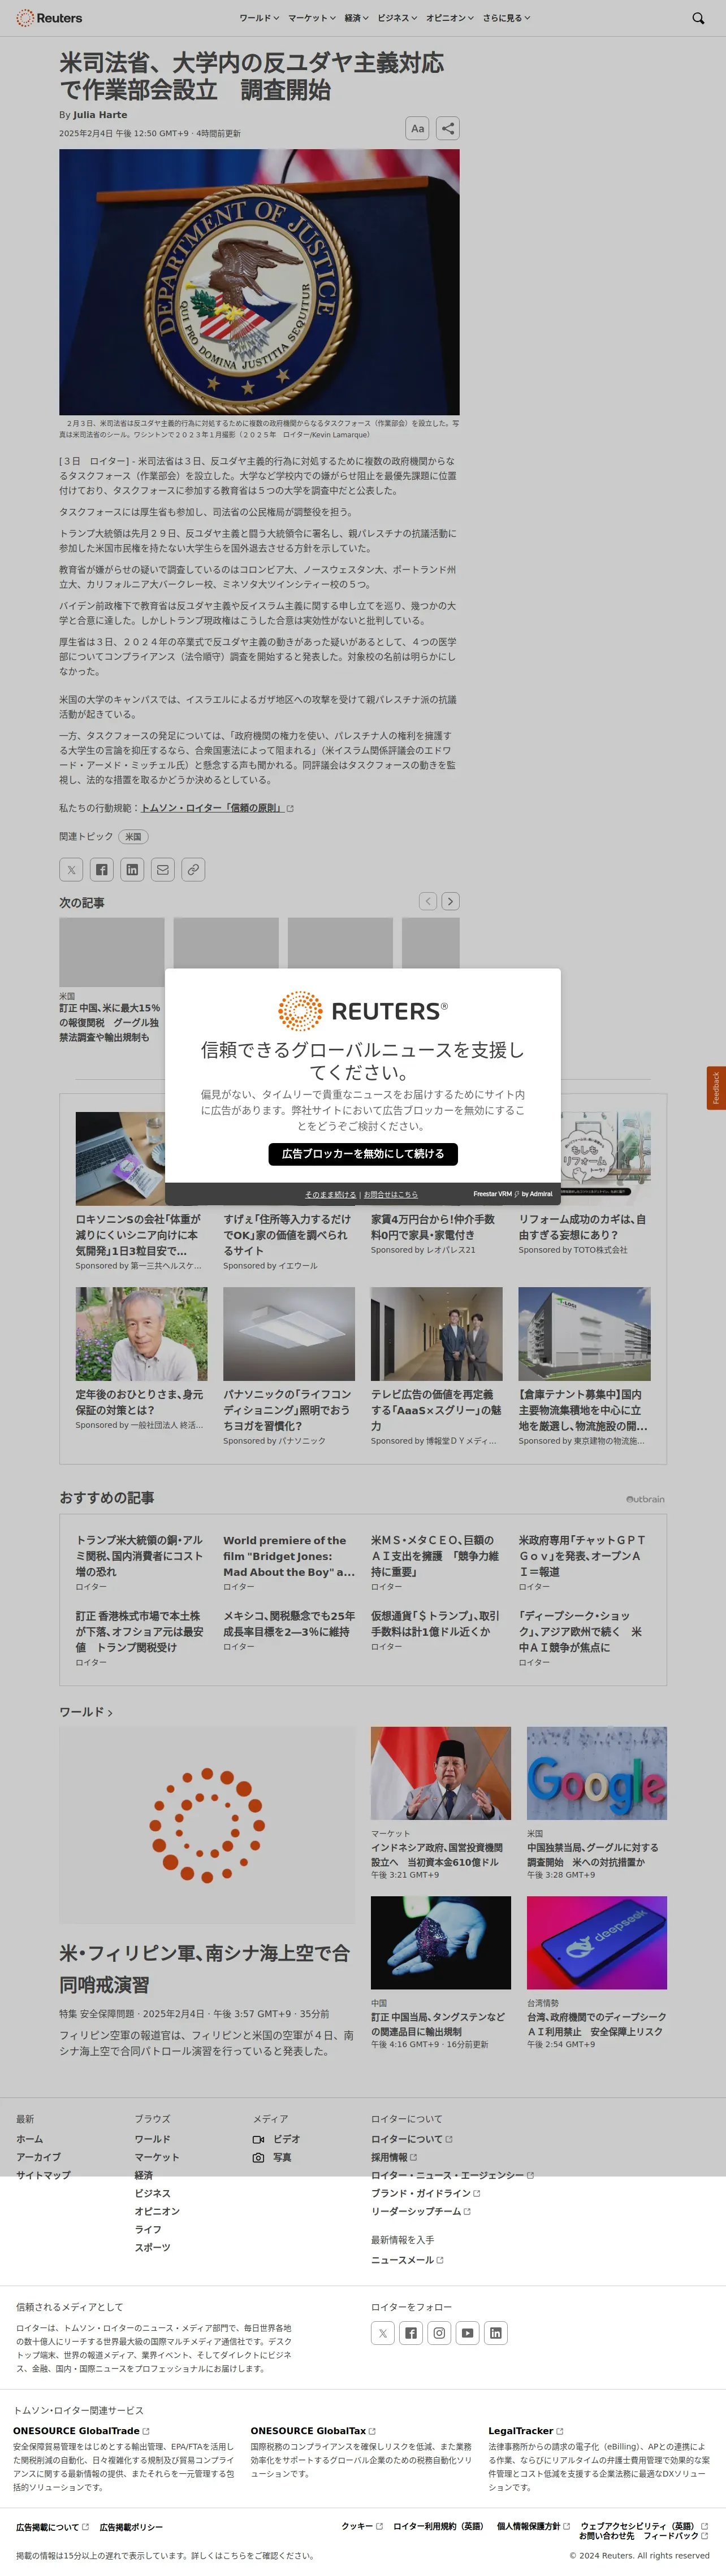Expand the オピニオン navigation dropdown

pyautogui.click(x=450, y=18)
